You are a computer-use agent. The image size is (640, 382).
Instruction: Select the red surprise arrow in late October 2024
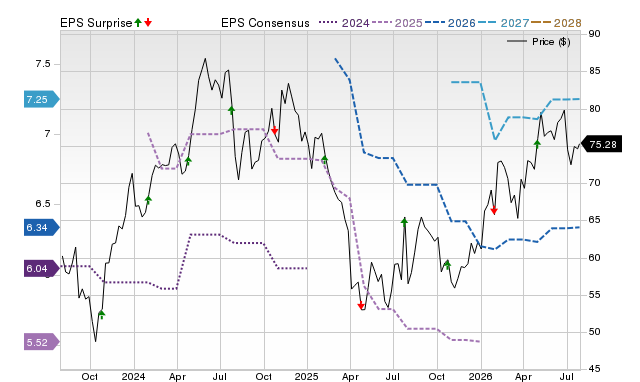pyautogui.click(x=275, y=131)
